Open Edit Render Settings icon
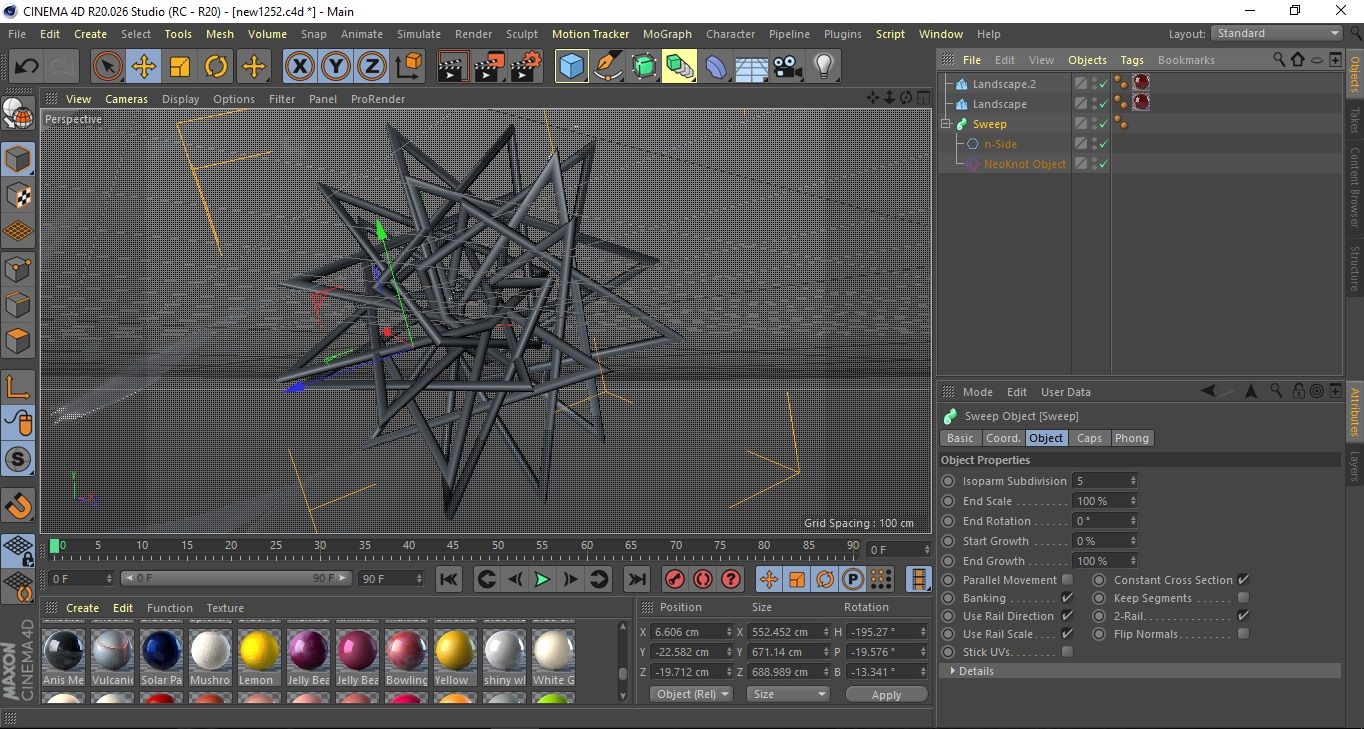The height and width of the screenshot is (729, 1364). point(526,67)
